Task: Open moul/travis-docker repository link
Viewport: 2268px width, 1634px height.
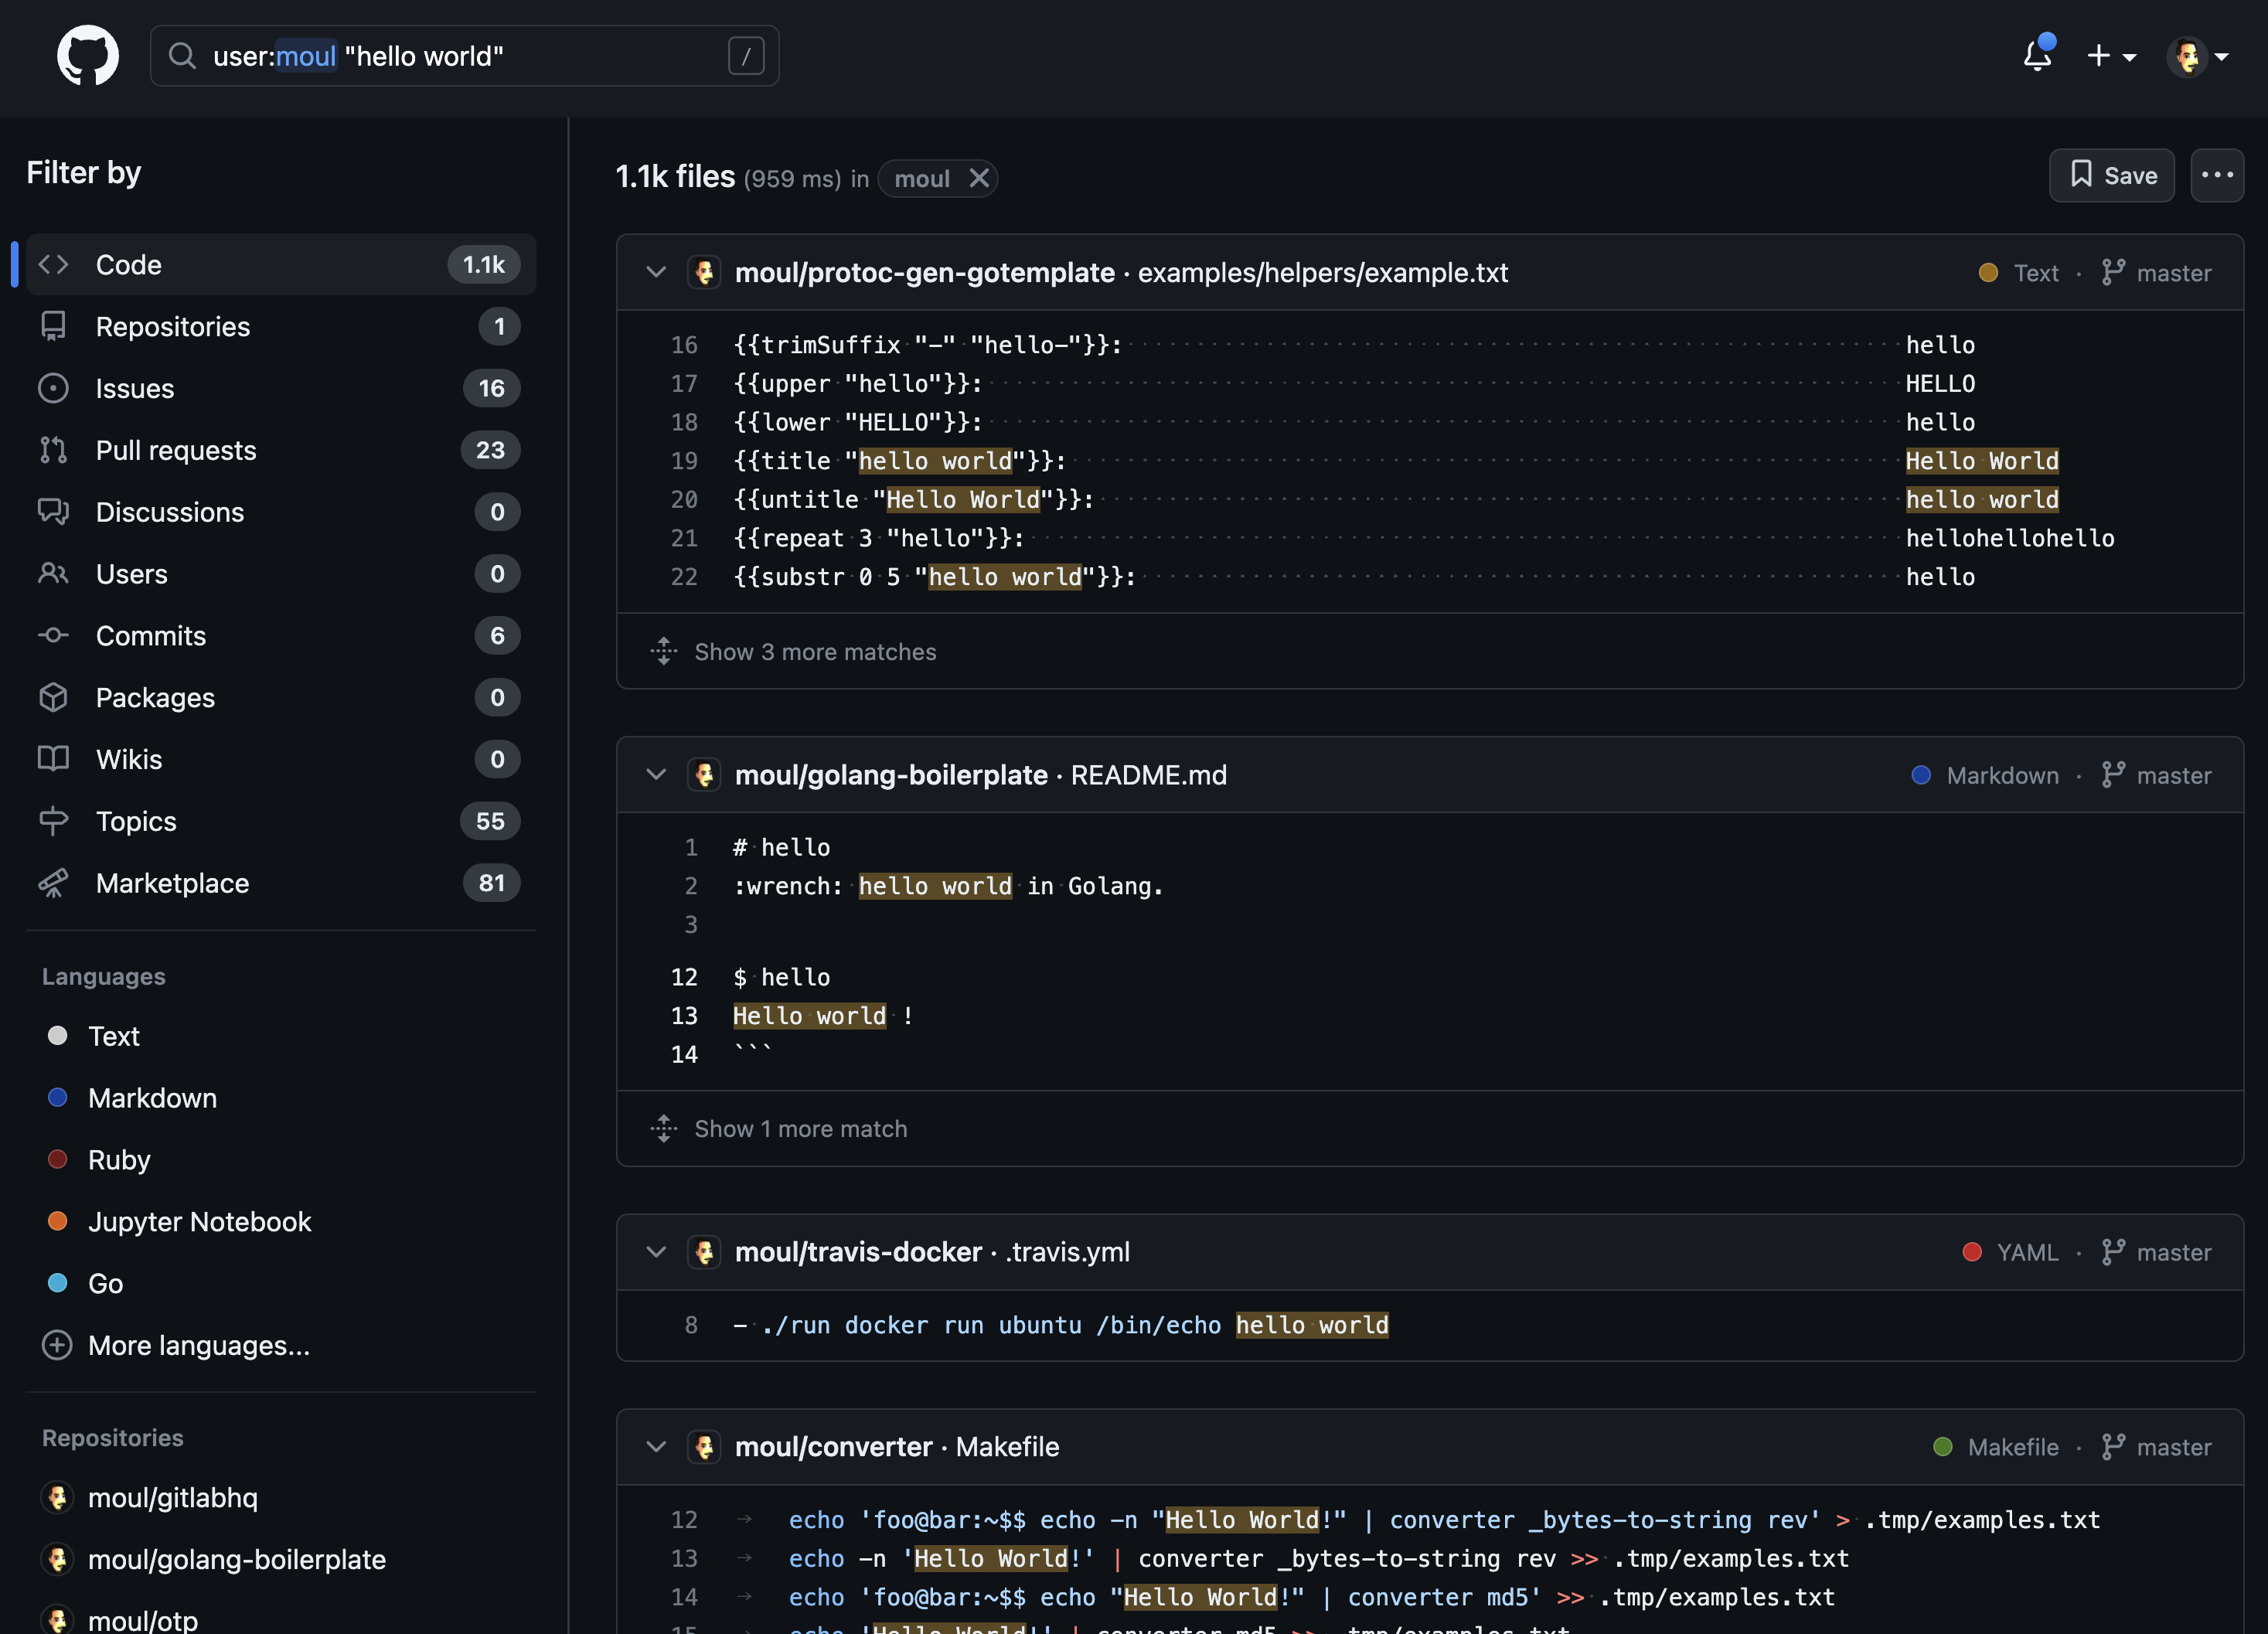Action: pyautogui.click(x=858, y=1252)
